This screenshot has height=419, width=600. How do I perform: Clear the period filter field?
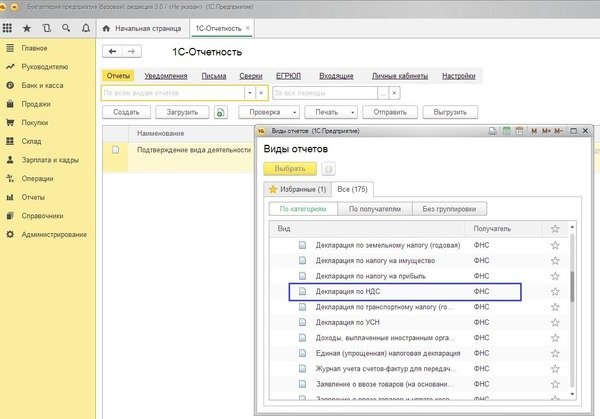[x=395, y=93]
